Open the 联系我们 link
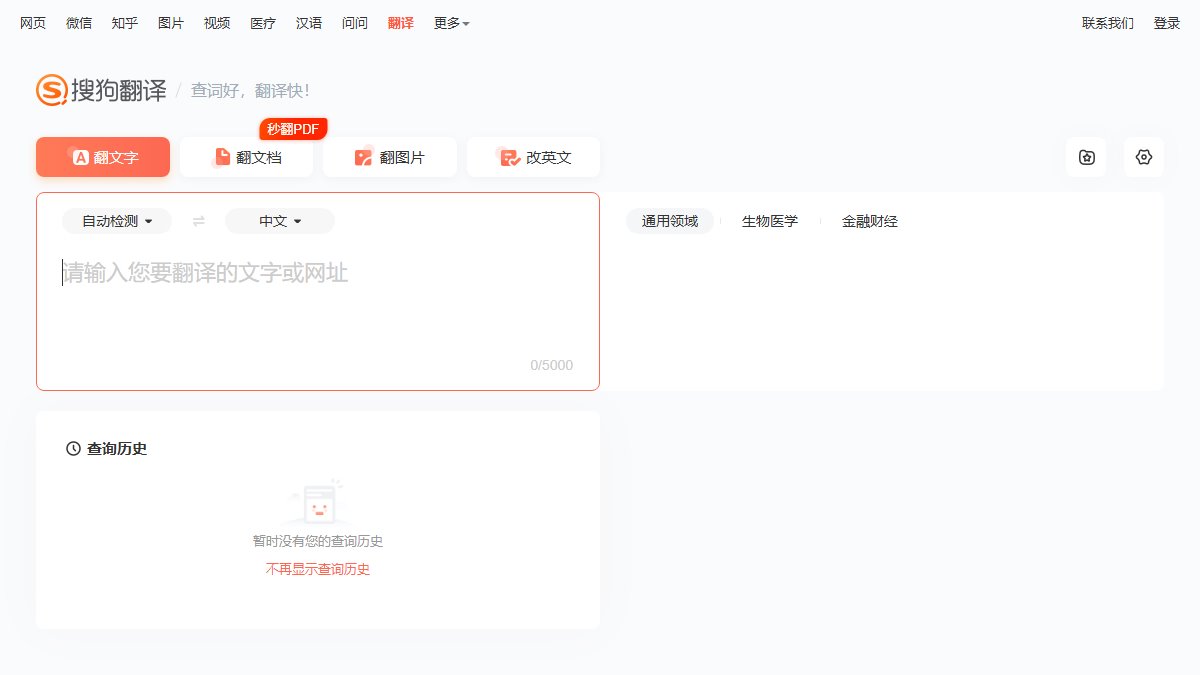Screen dimensions: 1200x675 tap(1108, 23)
